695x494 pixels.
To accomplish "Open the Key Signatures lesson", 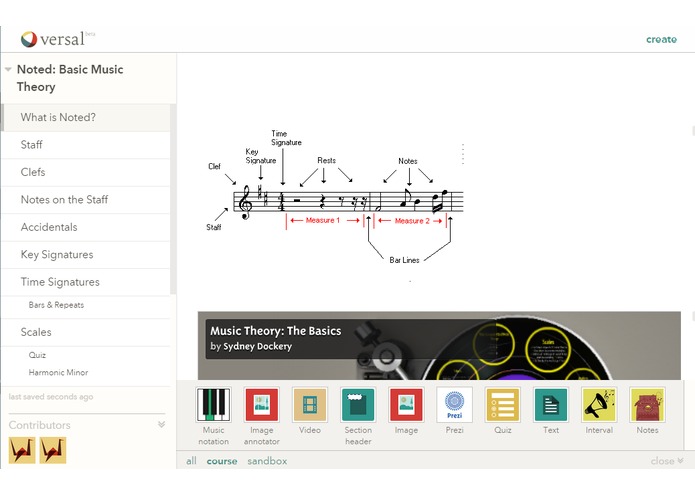I will [86, 255].
